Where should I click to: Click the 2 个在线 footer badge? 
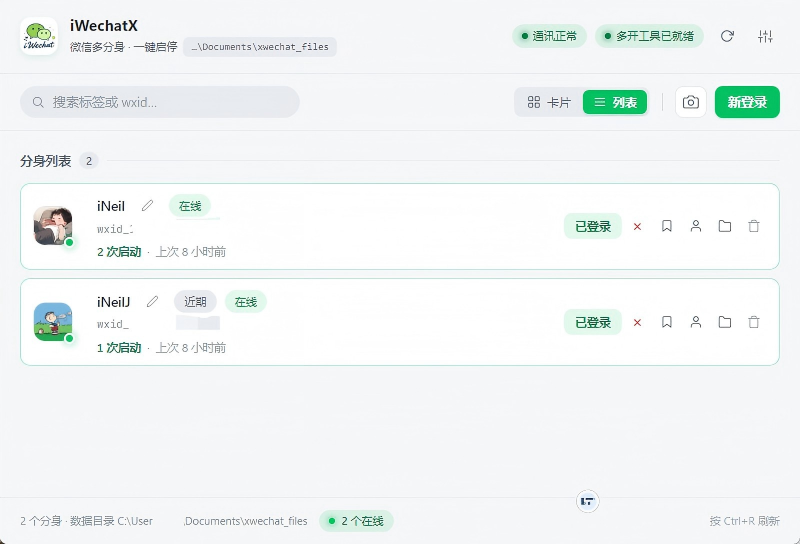(x=356, y=521)
